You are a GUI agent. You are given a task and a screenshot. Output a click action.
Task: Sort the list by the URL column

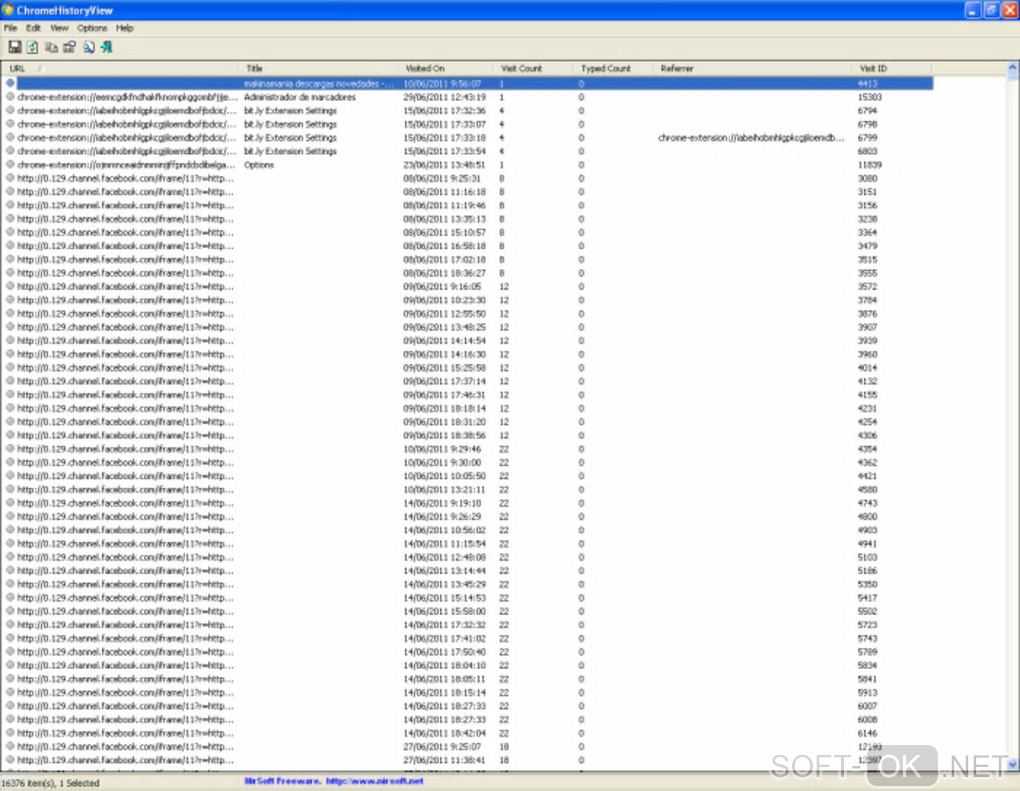(121, 68)
